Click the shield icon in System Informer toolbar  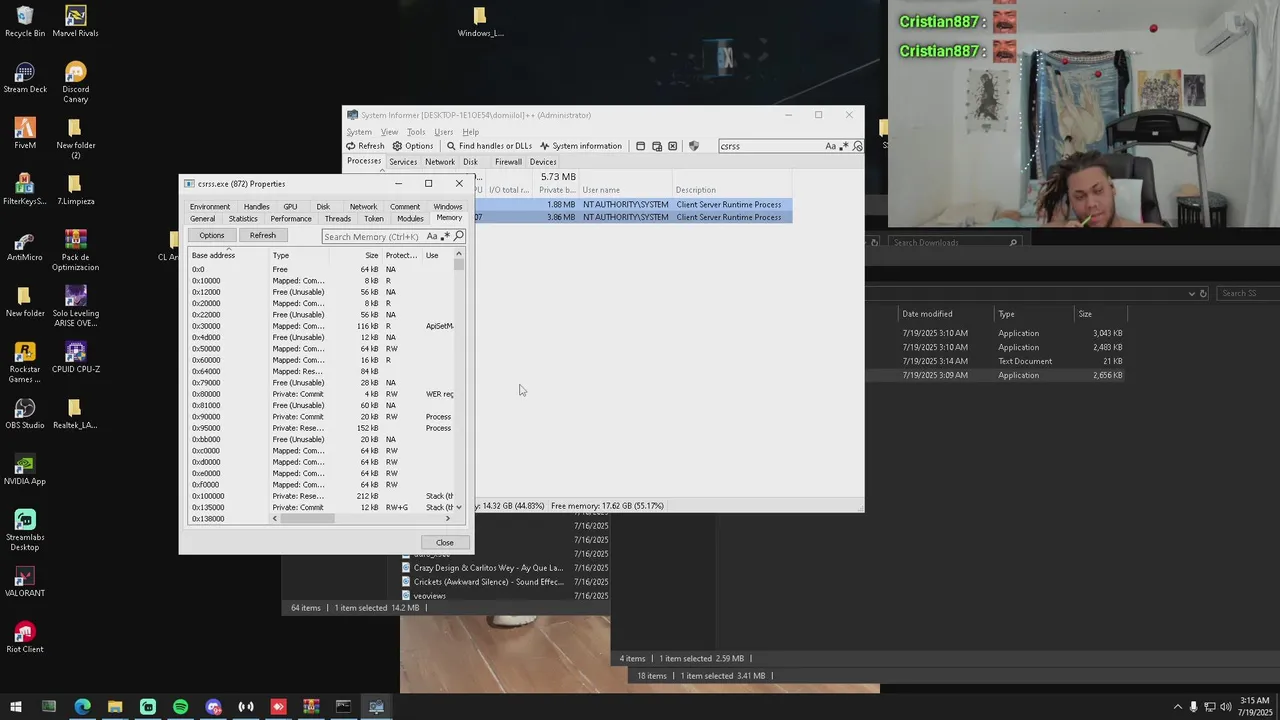[x=694, y=146]
